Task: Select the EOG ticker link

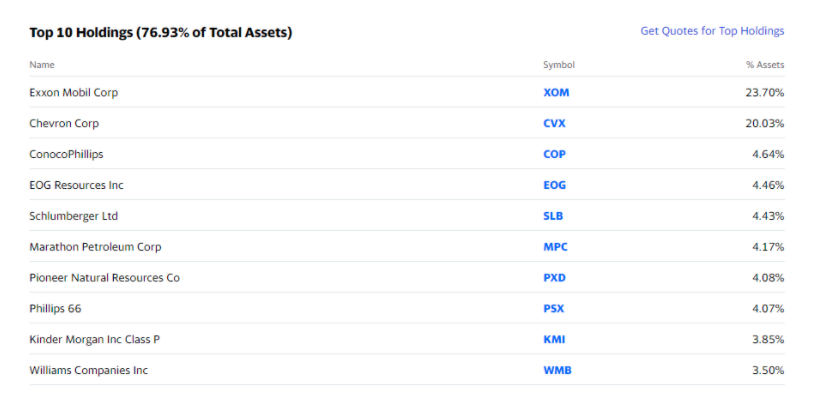Action: [x=554, y=185]
